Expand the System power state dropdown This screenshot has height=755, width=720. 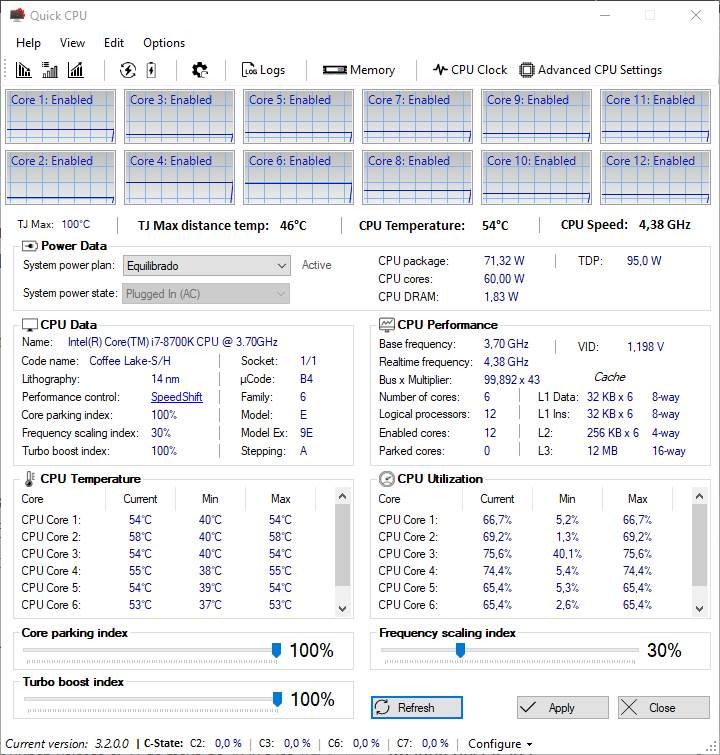pyautogui.click(x=206, y=294)
